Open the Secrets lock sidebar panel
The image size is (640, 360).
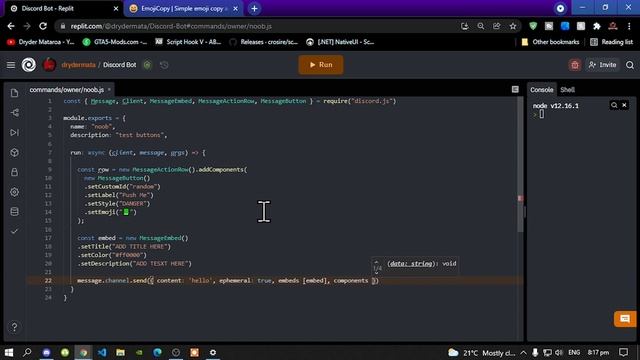15,172
